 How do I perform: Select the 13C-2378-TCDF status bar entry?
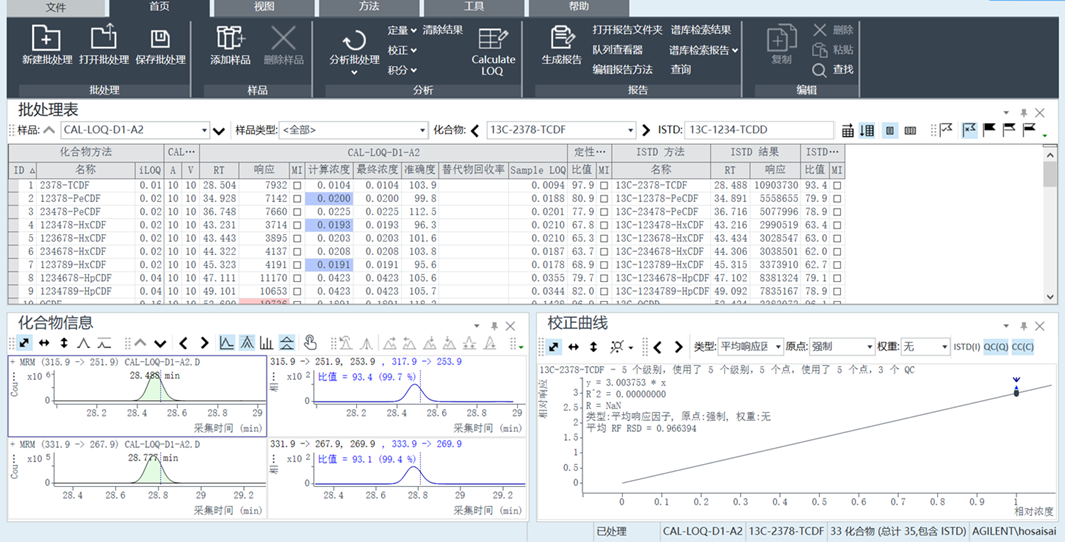[787, 530]
